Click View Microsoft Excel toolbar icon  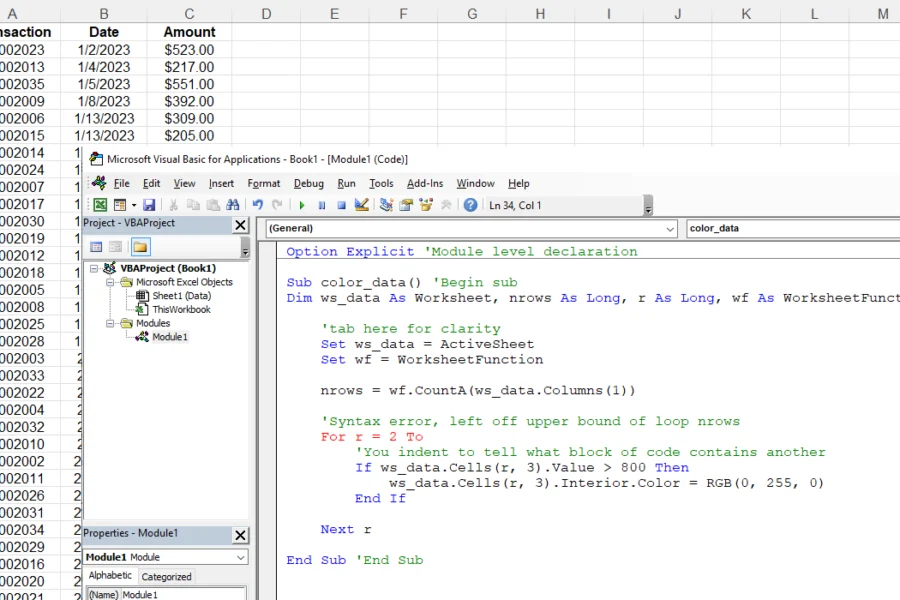[x=100, y=205]
